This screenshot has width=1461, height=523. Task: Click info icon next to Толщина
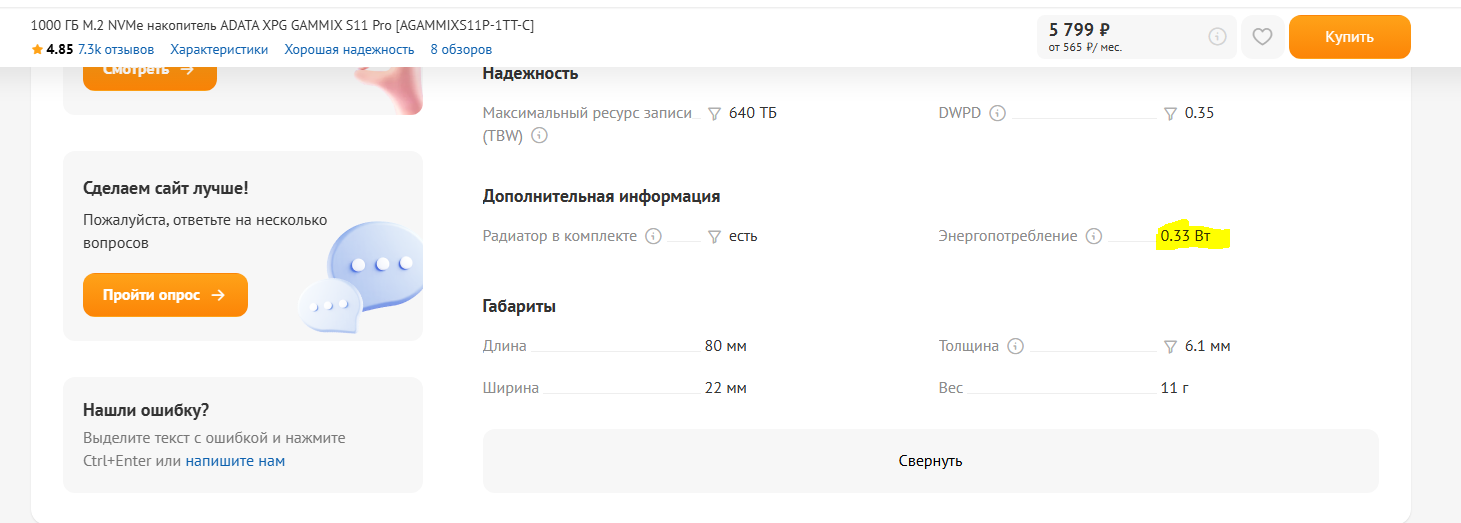pyautogui.click(x=1015, y=346)
